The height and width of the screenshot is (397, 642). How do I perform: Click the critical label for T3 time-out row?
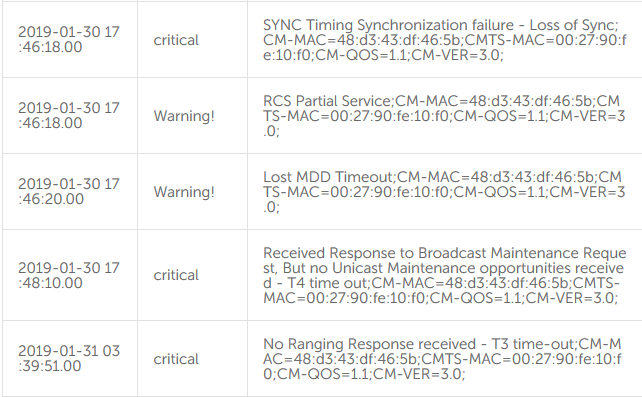click(176, 359)
